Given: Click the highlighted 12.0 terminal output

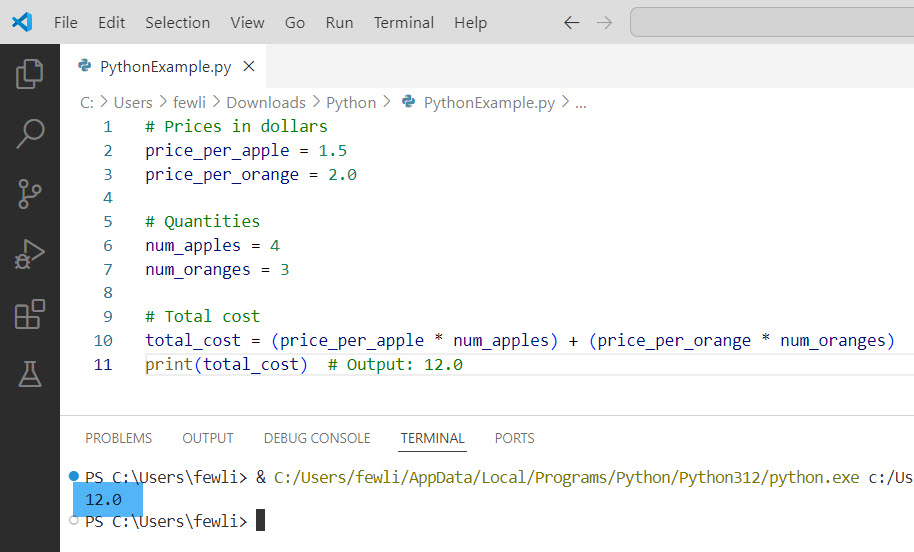Looking at the screenshot, I should (104, 500).
